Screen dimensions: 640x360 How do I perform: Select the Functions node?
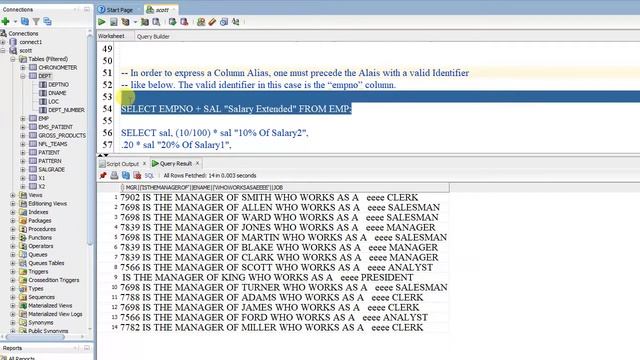[x=40, y=238]
